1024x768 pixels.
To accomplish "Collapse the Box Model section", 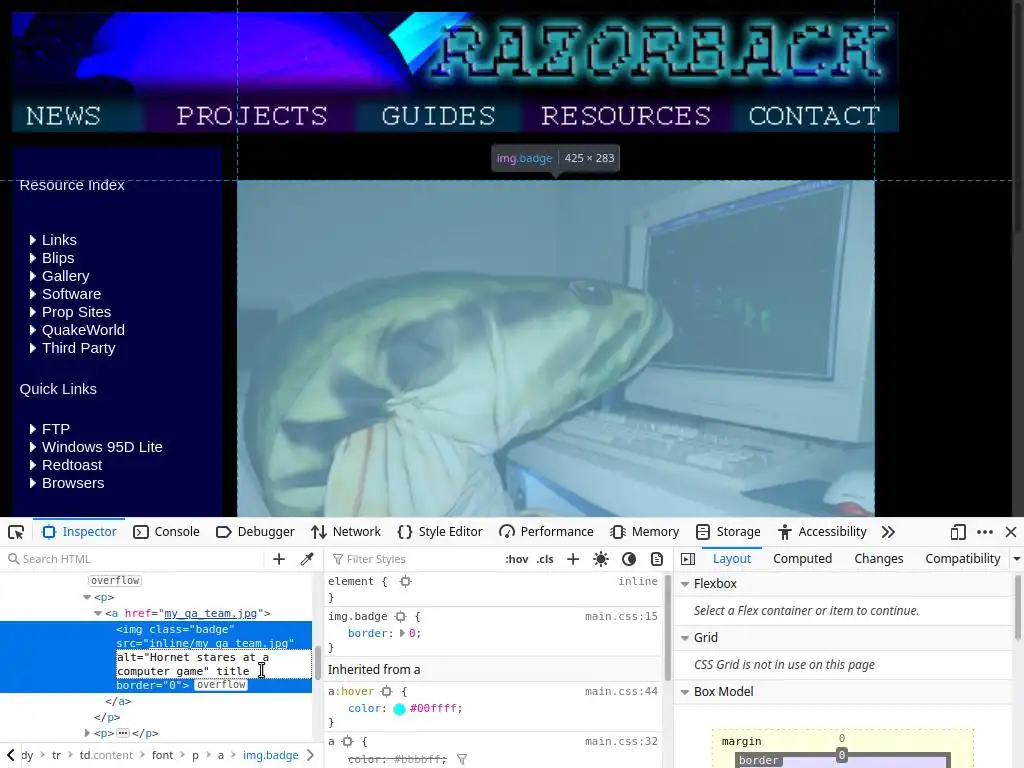I will point(685,692).
